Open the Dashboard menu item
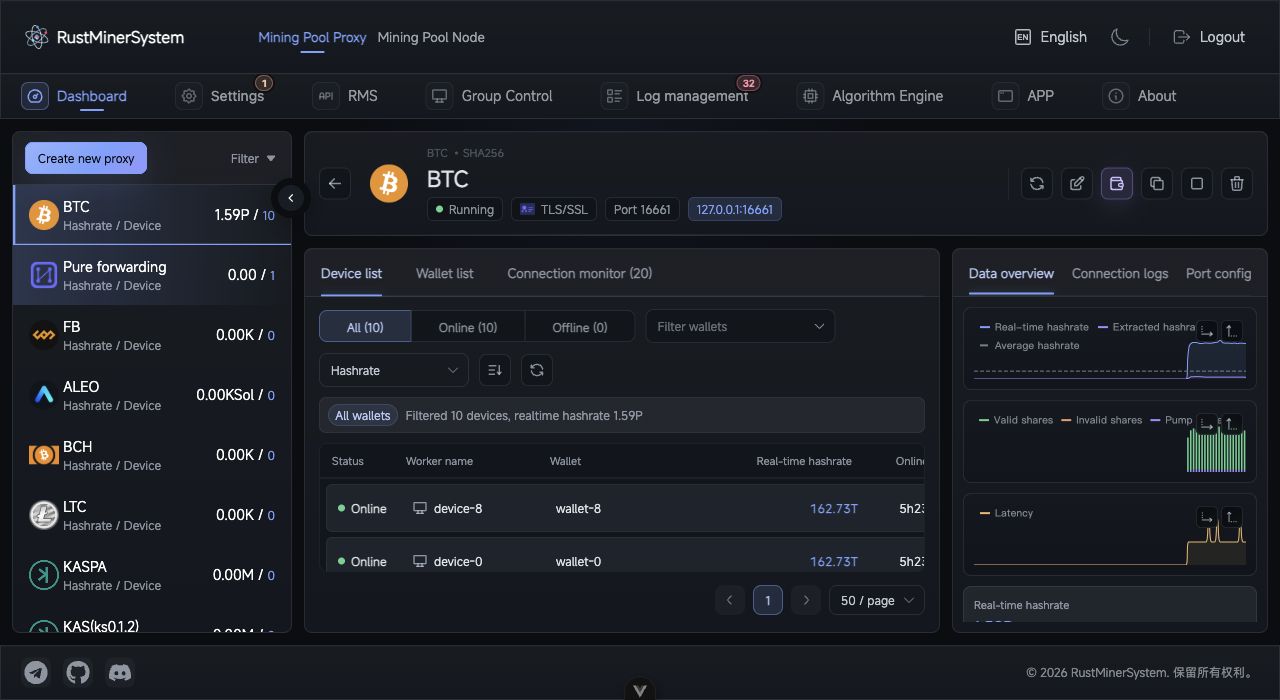Screen dimensions: 1280x700 [74, 96]
